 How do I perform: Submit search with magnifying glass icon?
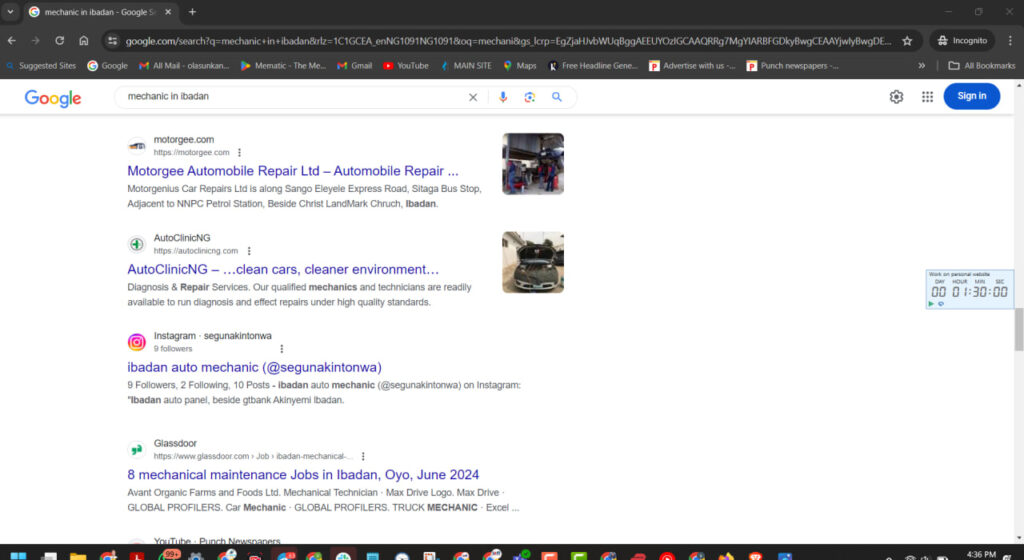556,97
